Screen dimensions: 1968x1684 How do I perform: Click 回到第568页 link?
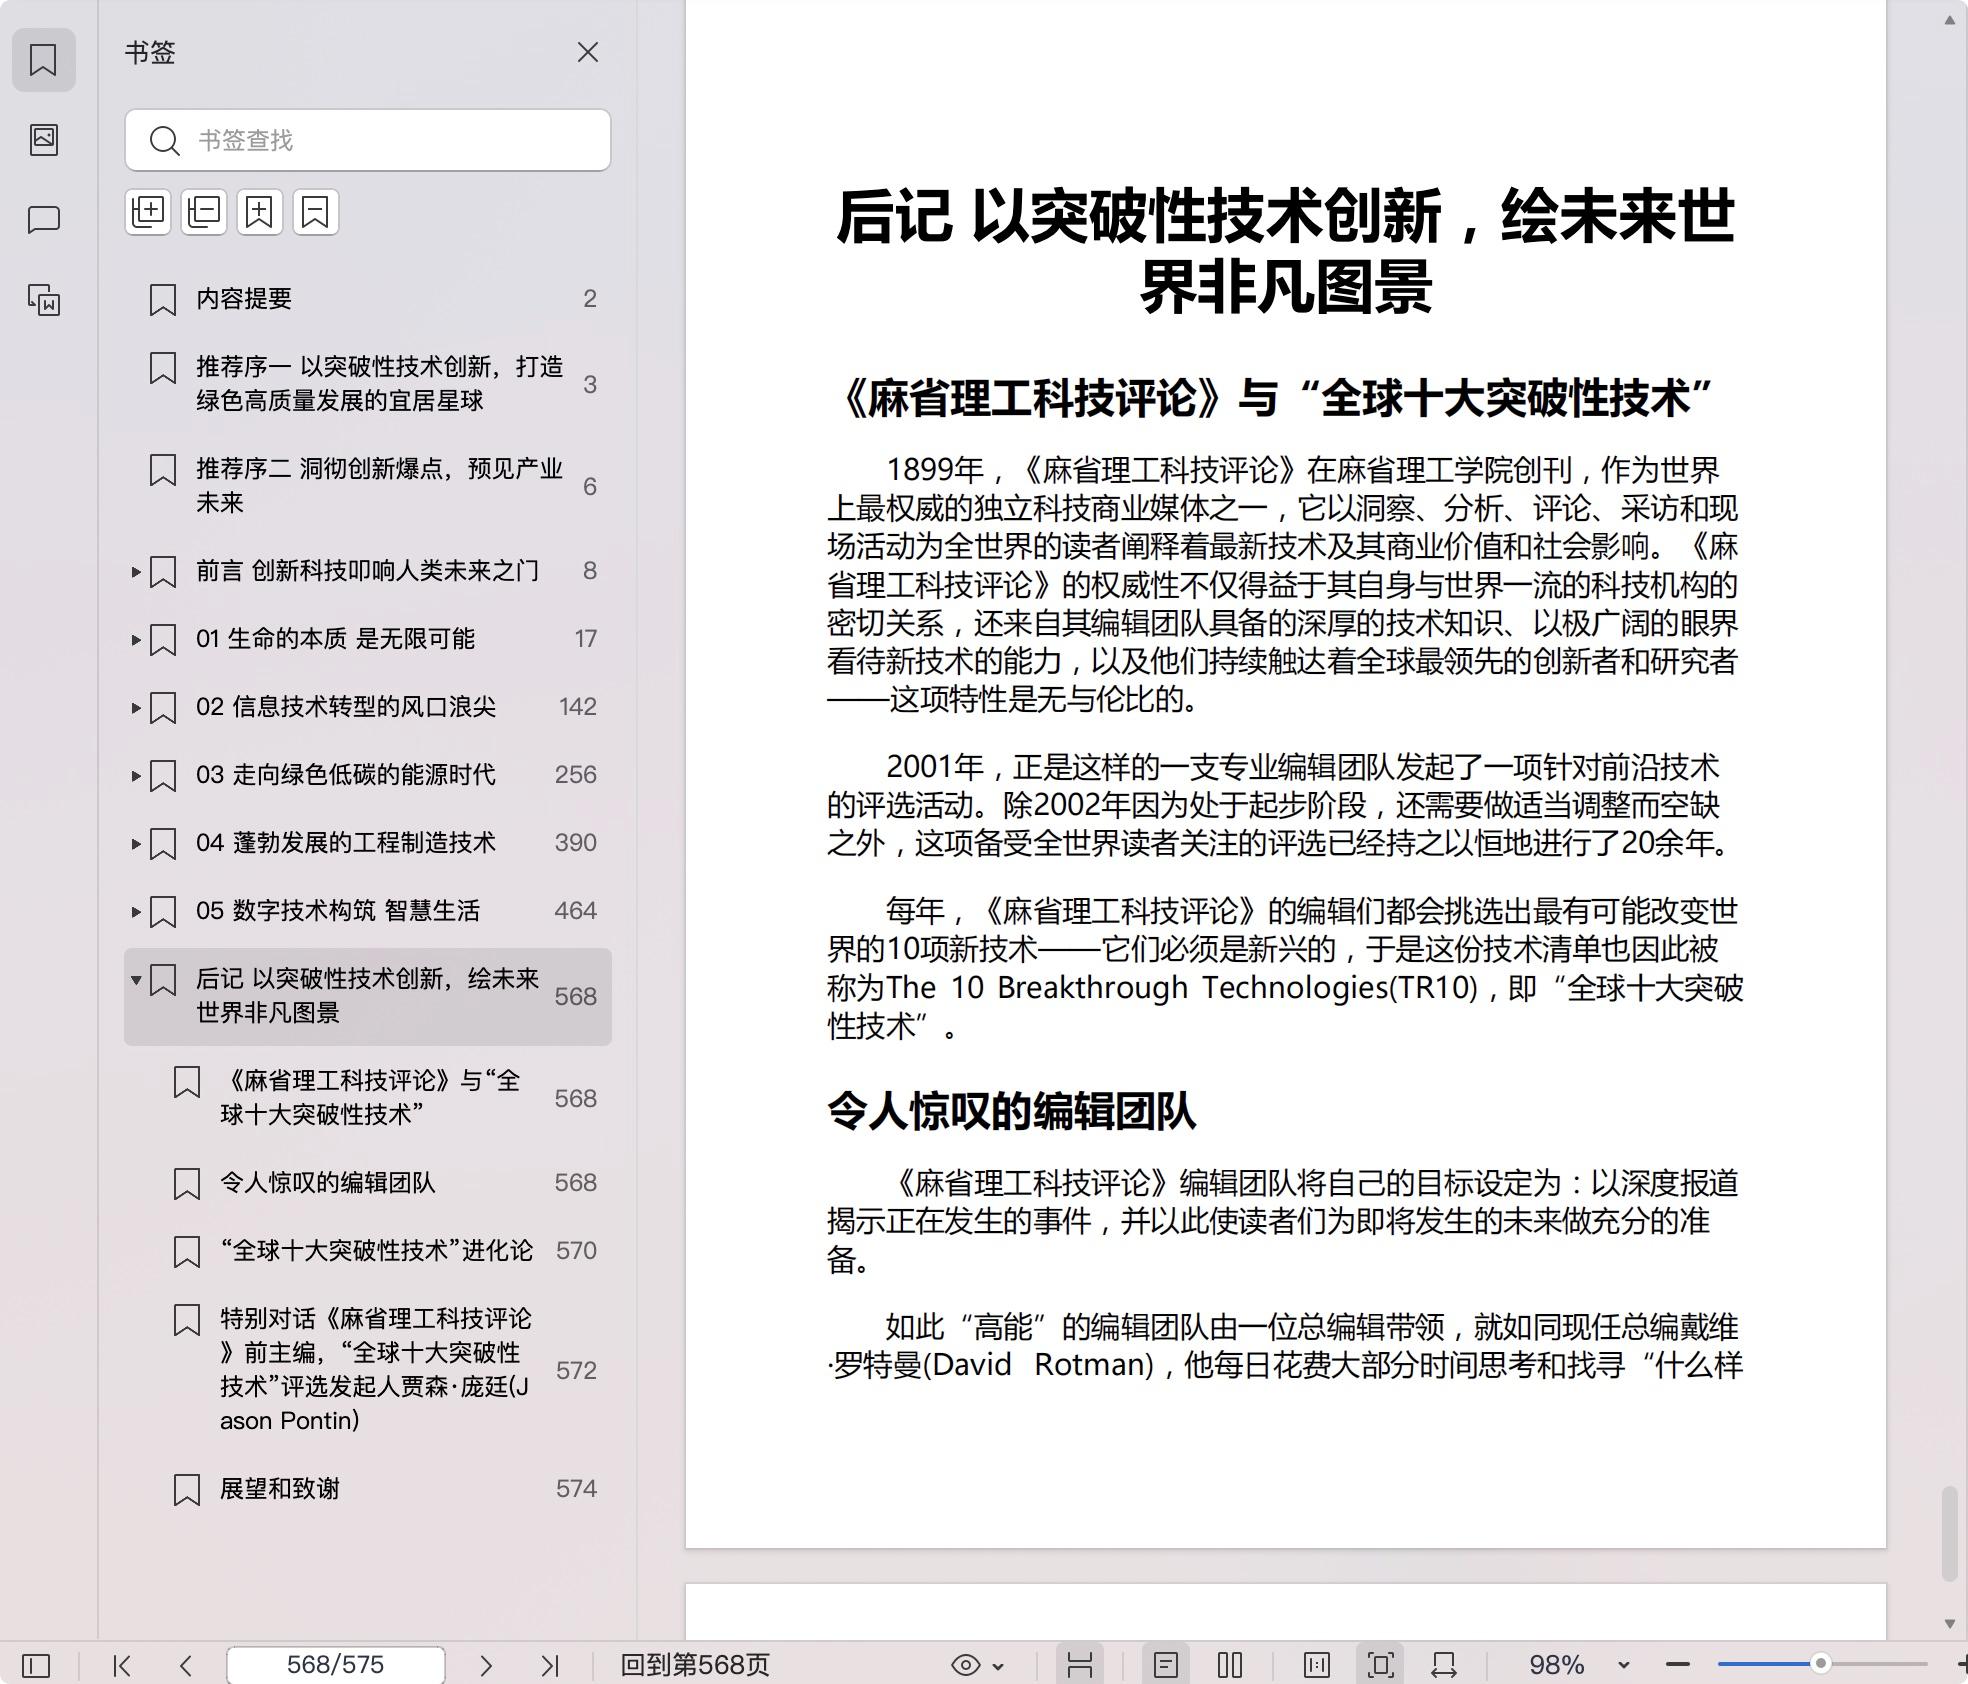pos(695,1665)
